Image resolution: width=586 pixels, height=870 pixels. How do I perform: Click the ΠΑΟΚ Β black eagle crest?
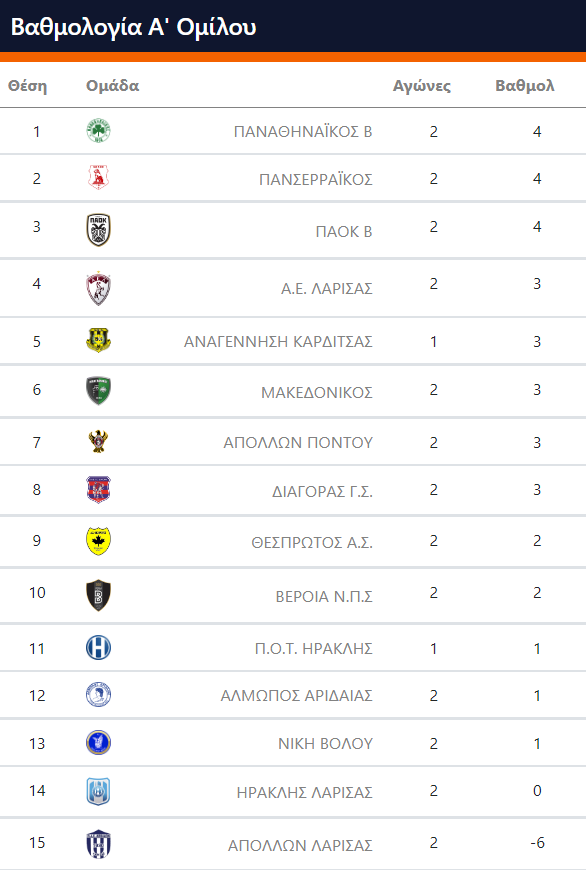(x=99, y=230)
